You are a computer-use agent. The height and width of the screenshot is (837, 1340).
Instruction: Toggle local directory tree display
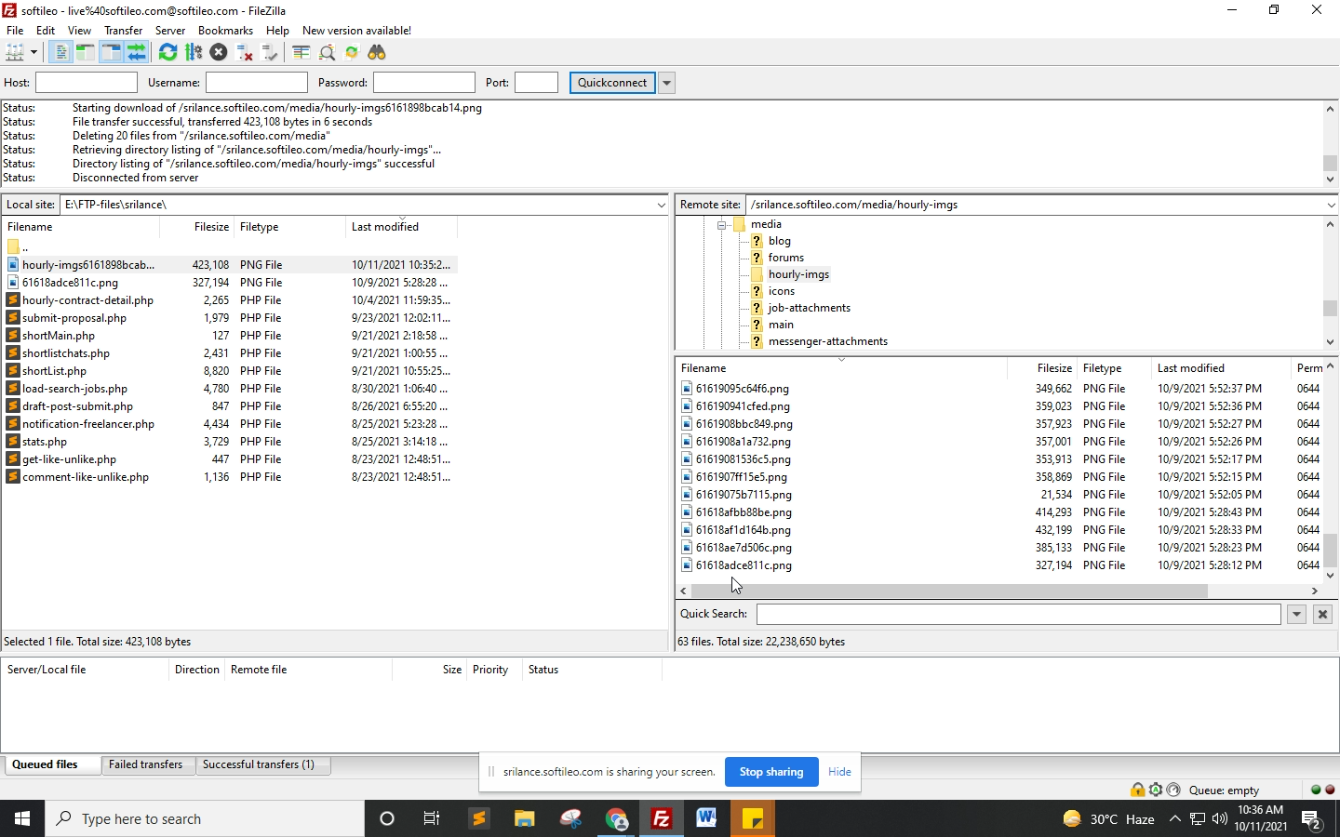point(85,53)
